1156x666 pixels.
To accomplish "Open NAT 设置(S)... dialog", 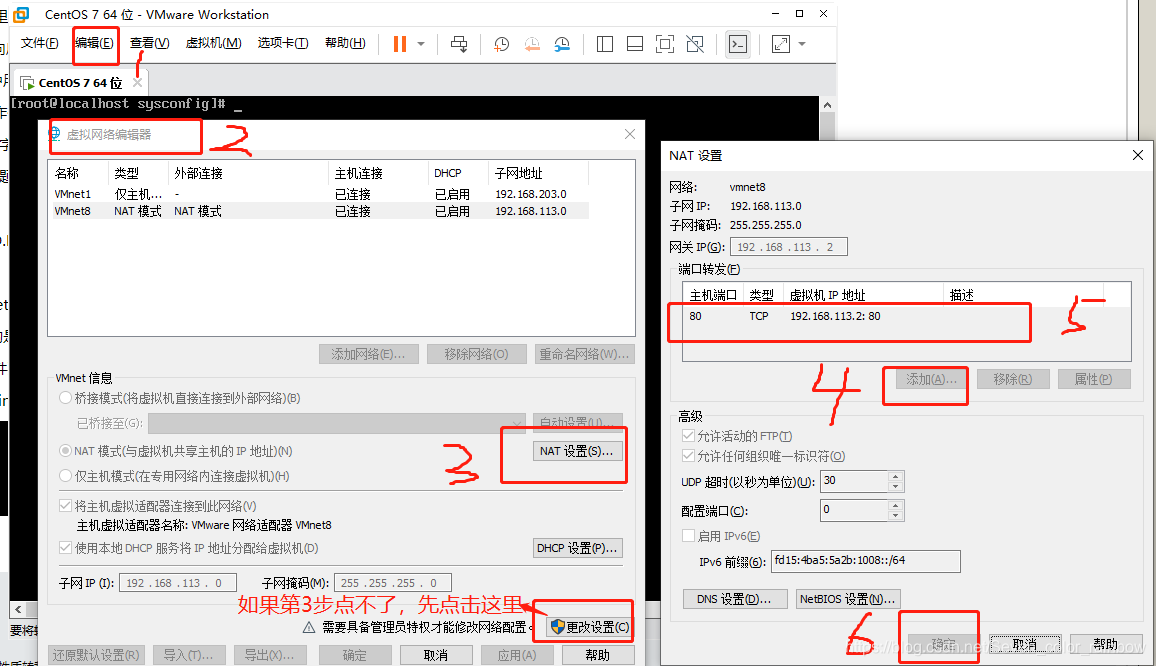I will pyautogui.click(x=577, y=451).
